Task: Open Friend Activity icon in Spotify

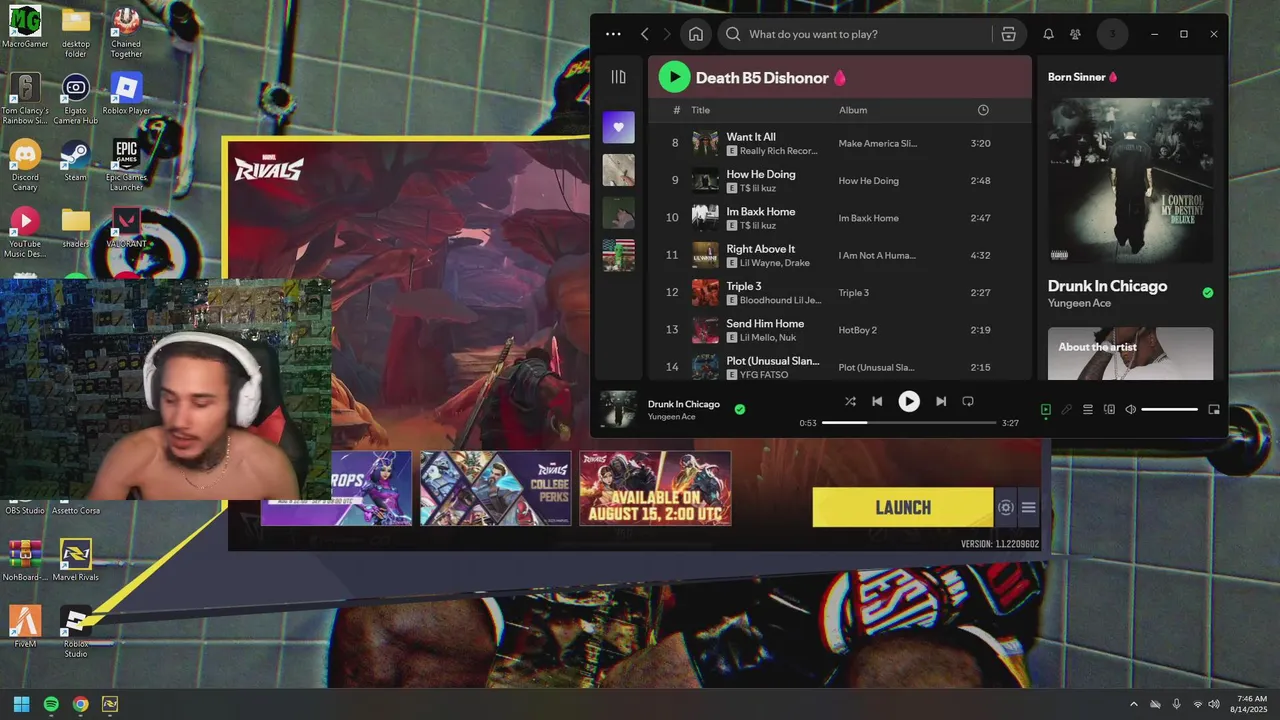Action: point(1075,34)
